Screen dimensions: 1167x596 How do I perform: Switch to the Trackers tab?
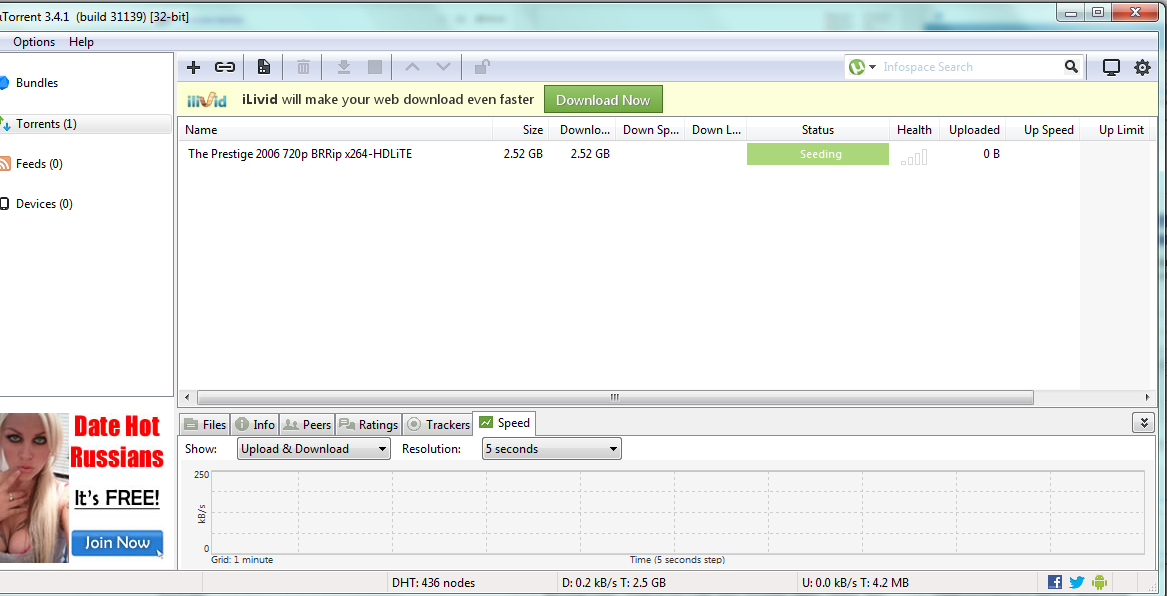coord(438,425)
